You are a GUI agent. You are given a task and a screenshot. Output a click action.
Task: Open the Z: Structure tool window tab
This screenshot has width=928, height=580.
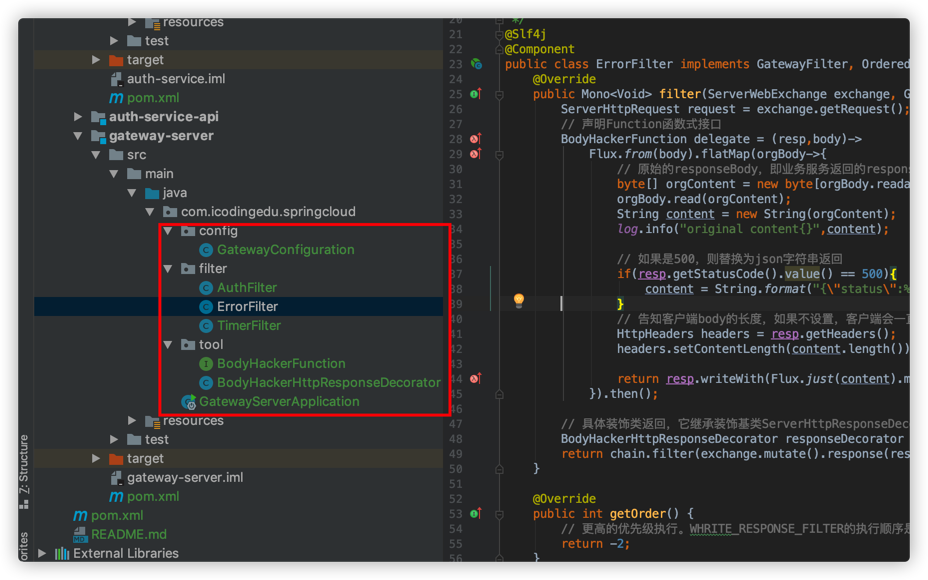pos(24,471)
